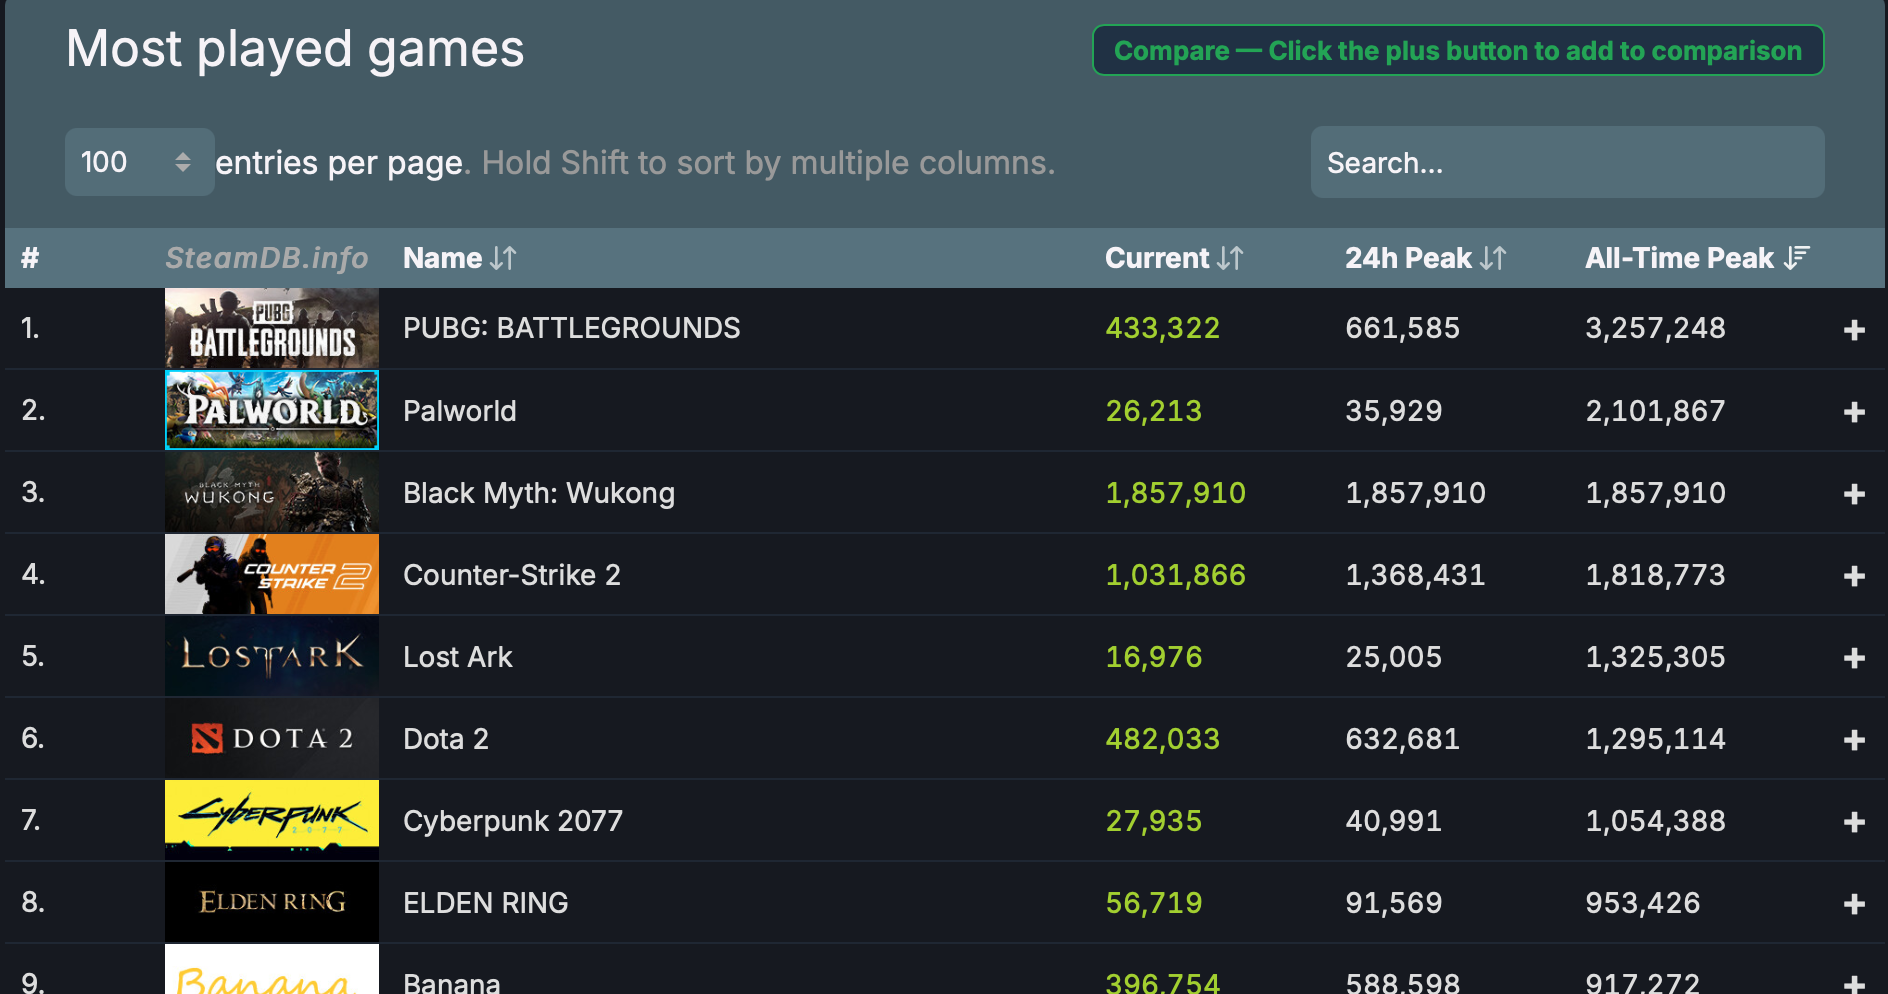Click the Search input field
This screenshot has height=994, width=1888.
click(1567, 162)
